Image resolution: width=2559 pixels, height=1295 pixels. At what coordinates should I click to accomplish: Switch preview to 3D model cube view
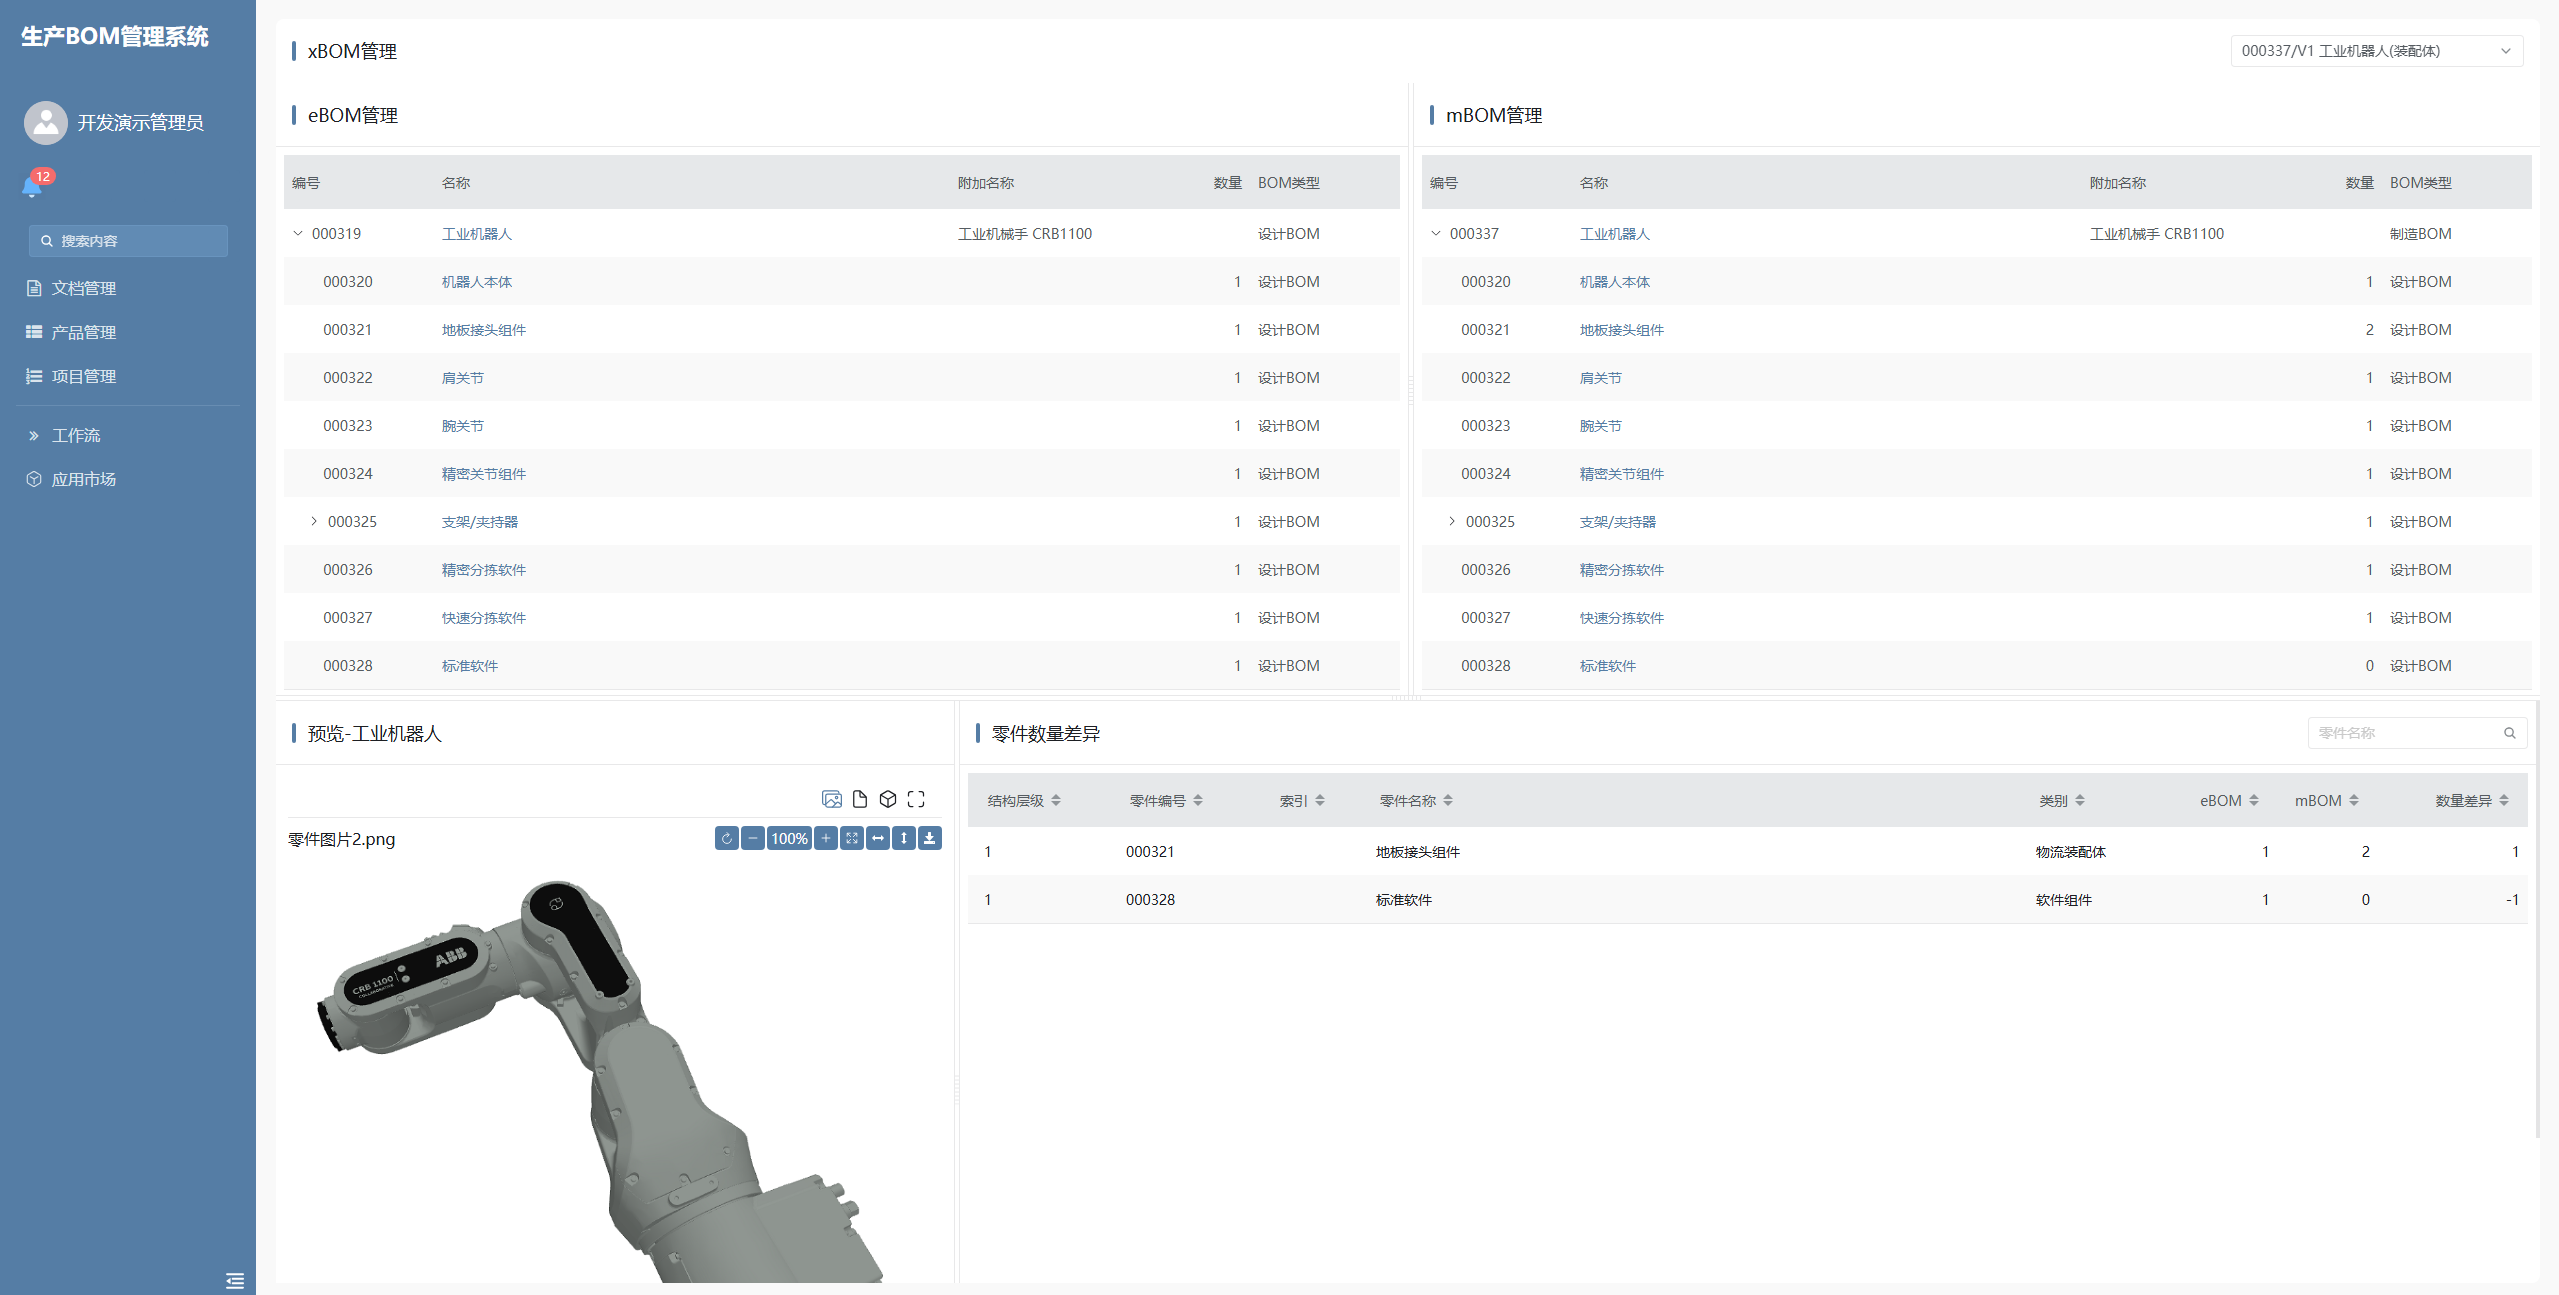[887, 799]
